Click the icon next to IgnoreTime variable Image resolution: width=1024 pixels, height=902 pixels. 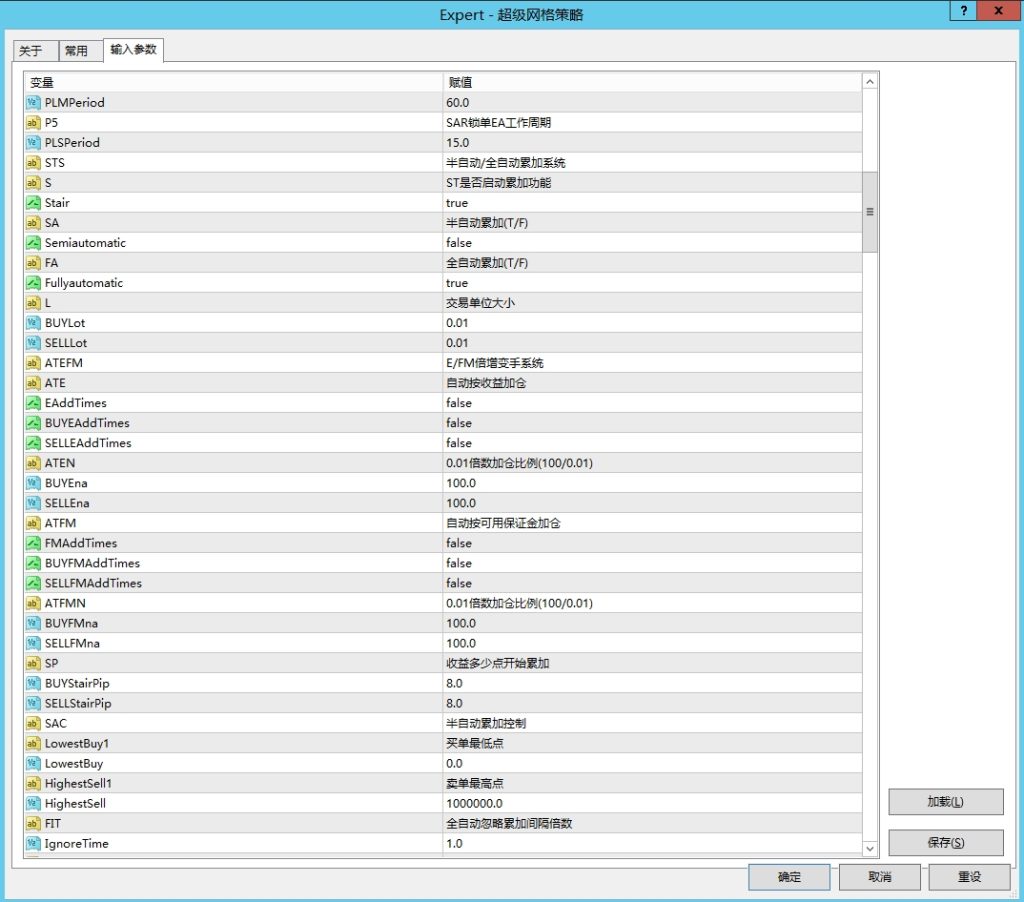coord(33,843)
